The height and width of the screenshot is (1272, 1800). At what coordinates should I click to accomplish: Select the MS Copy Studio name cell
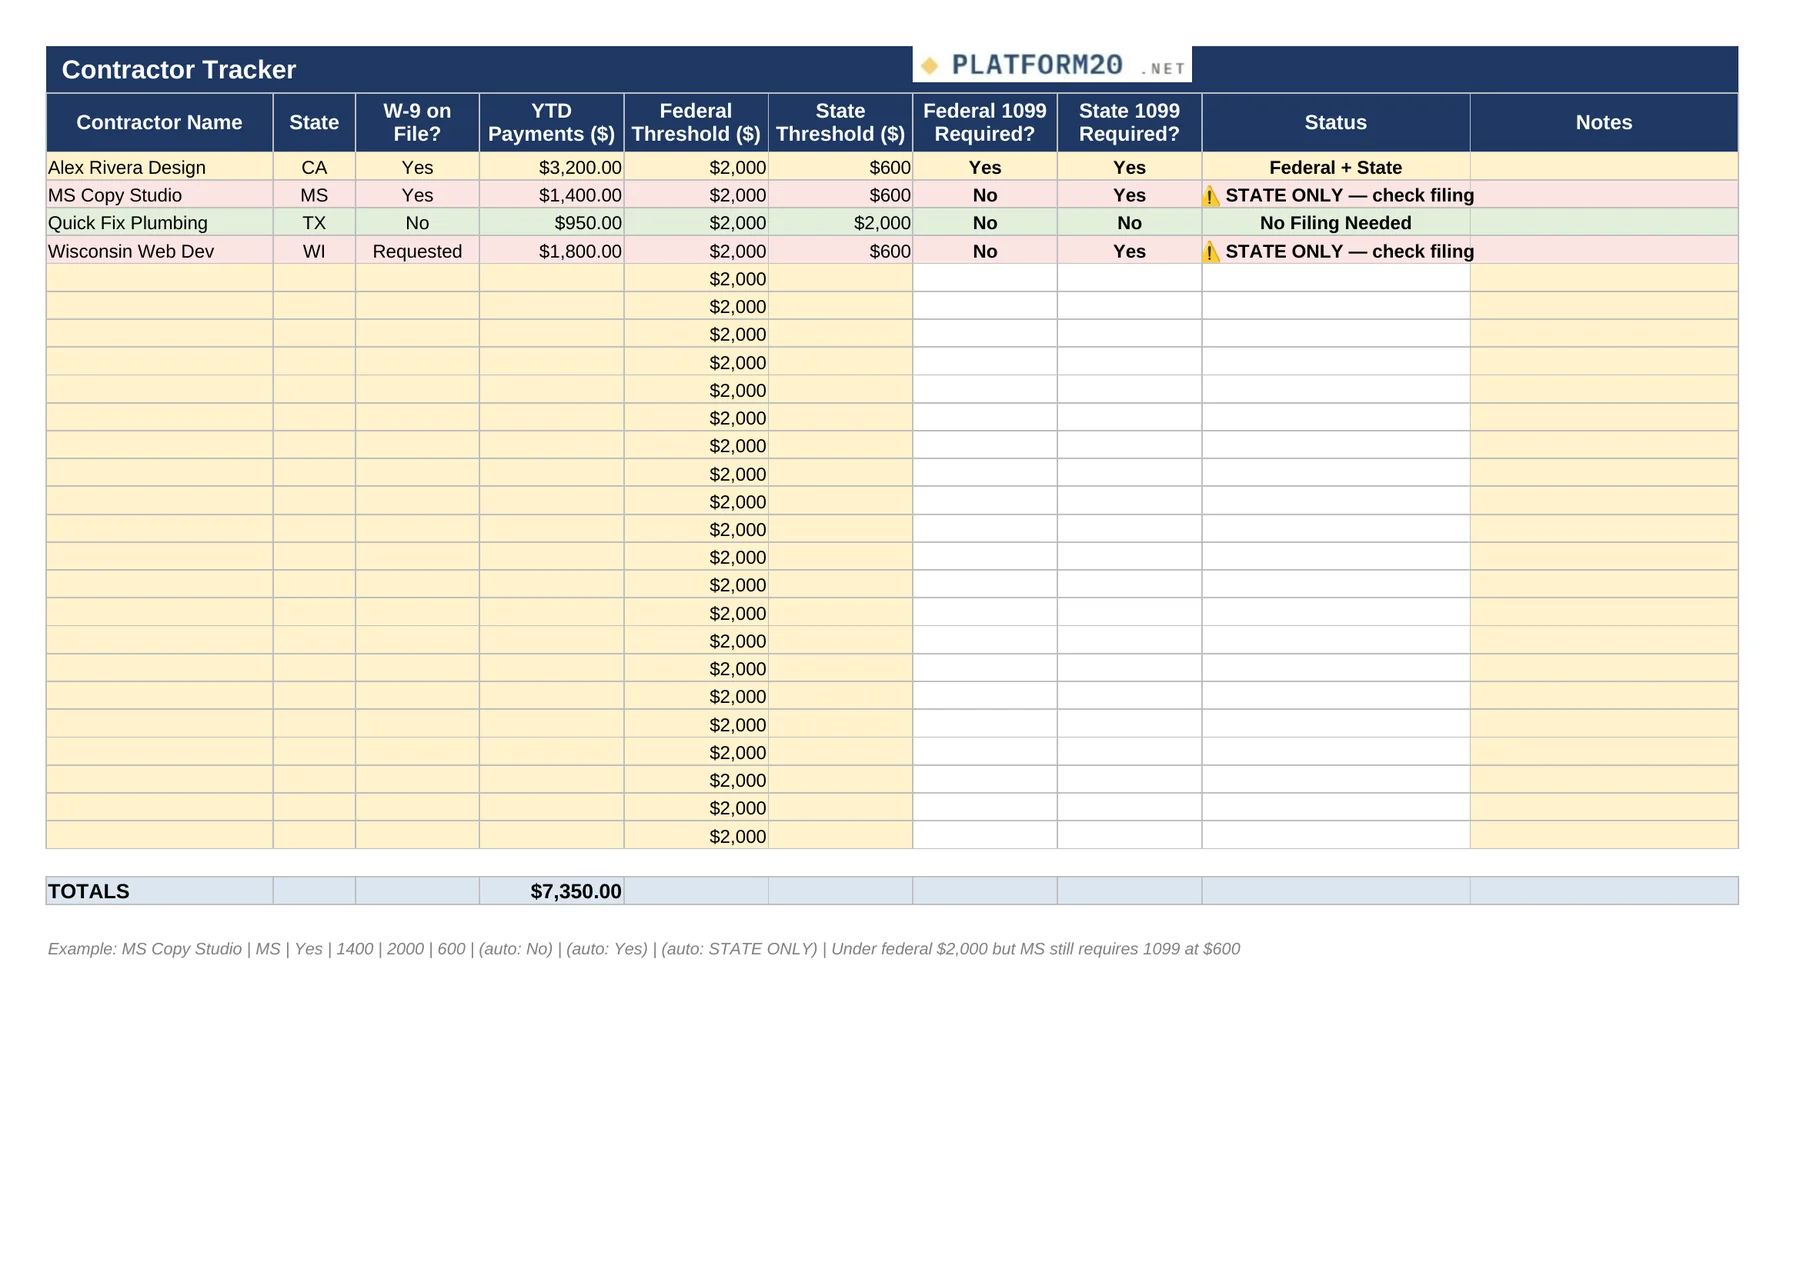pos(160,196)
